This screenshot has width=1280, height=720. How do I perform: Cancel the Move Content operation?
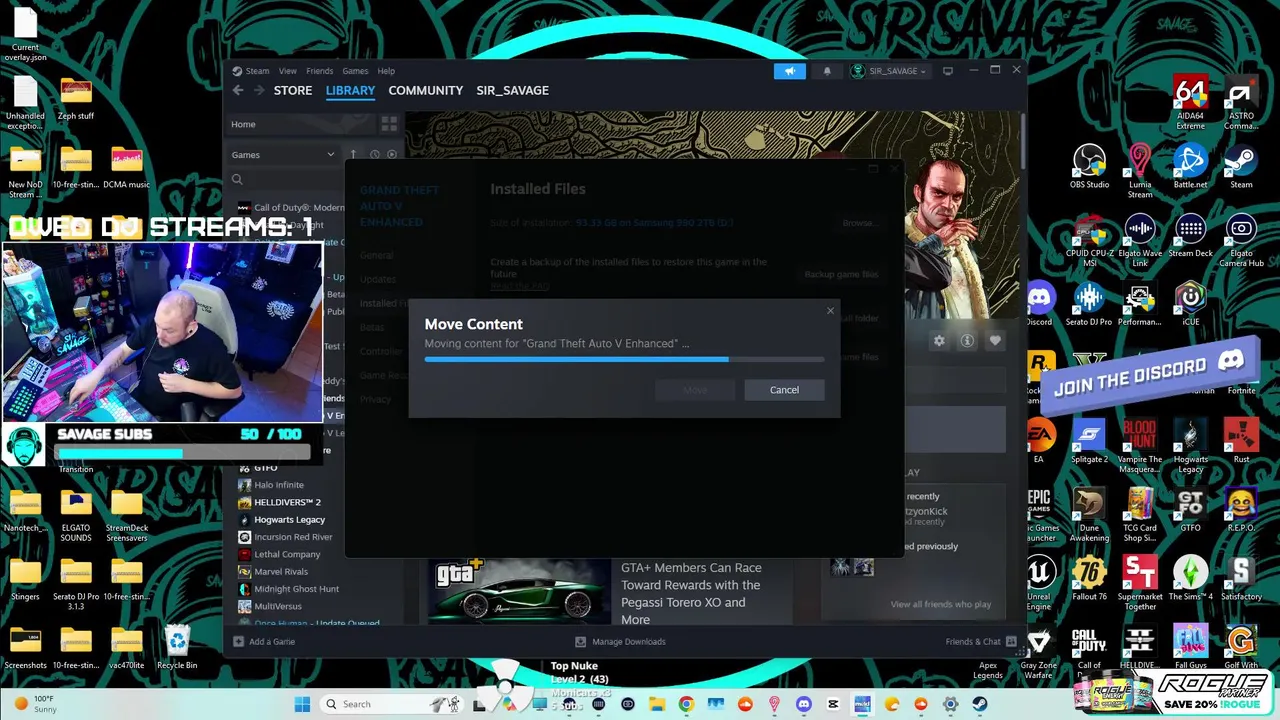pyautogui.click(x=784, y=390)
